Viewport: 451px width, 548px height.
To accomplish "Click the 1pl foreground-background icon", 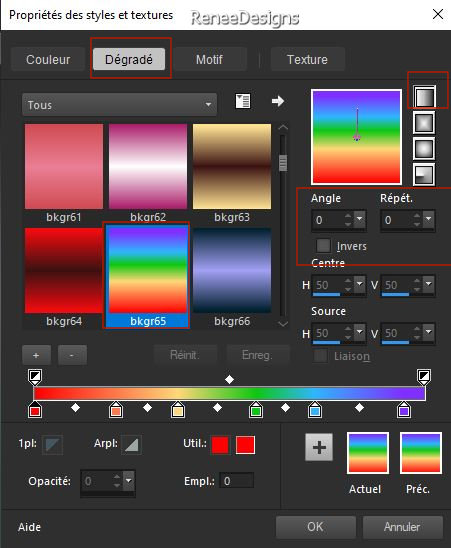I will [x=52, y=445].
